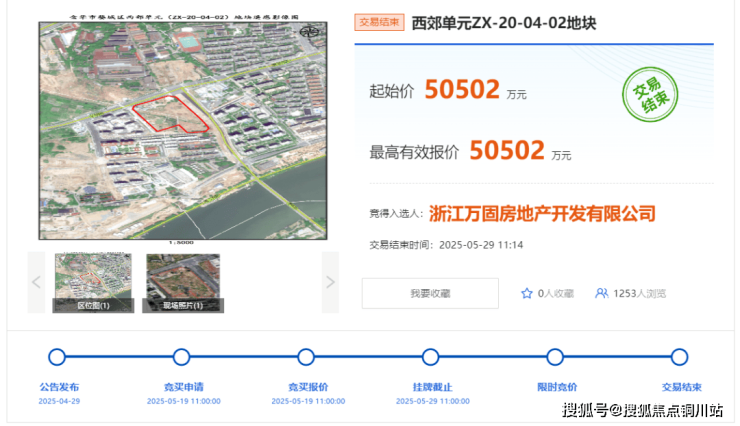Show previous thumbnail with left arrow
This screenshot has height=426, width=740.
pos(36,282)
